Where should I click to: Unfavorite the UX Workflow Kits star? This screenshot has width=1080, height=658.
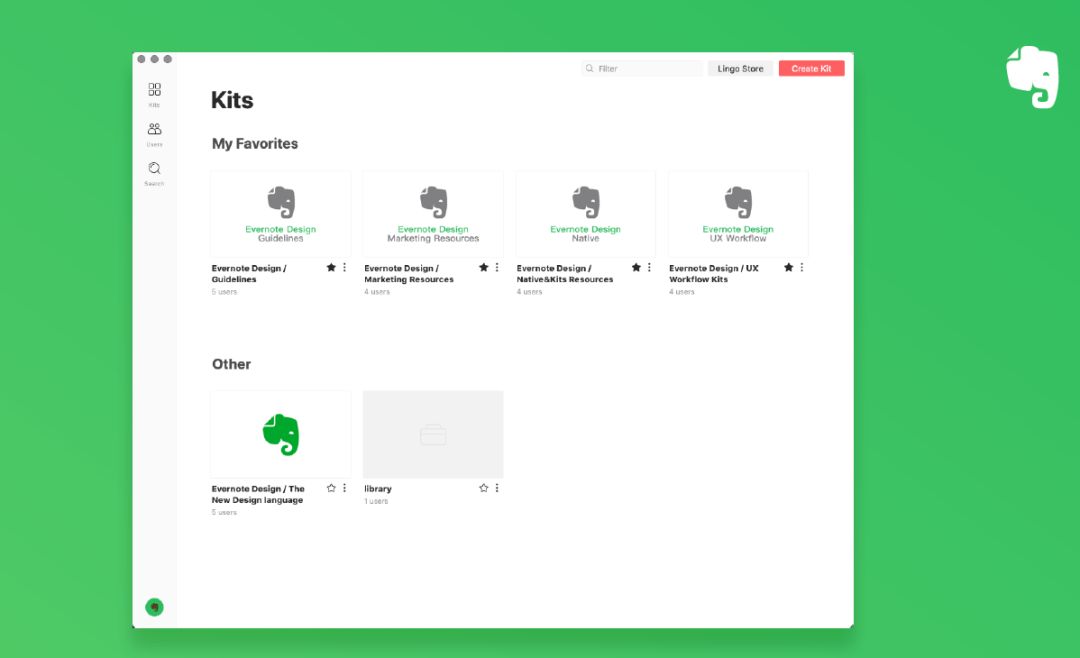789,267
